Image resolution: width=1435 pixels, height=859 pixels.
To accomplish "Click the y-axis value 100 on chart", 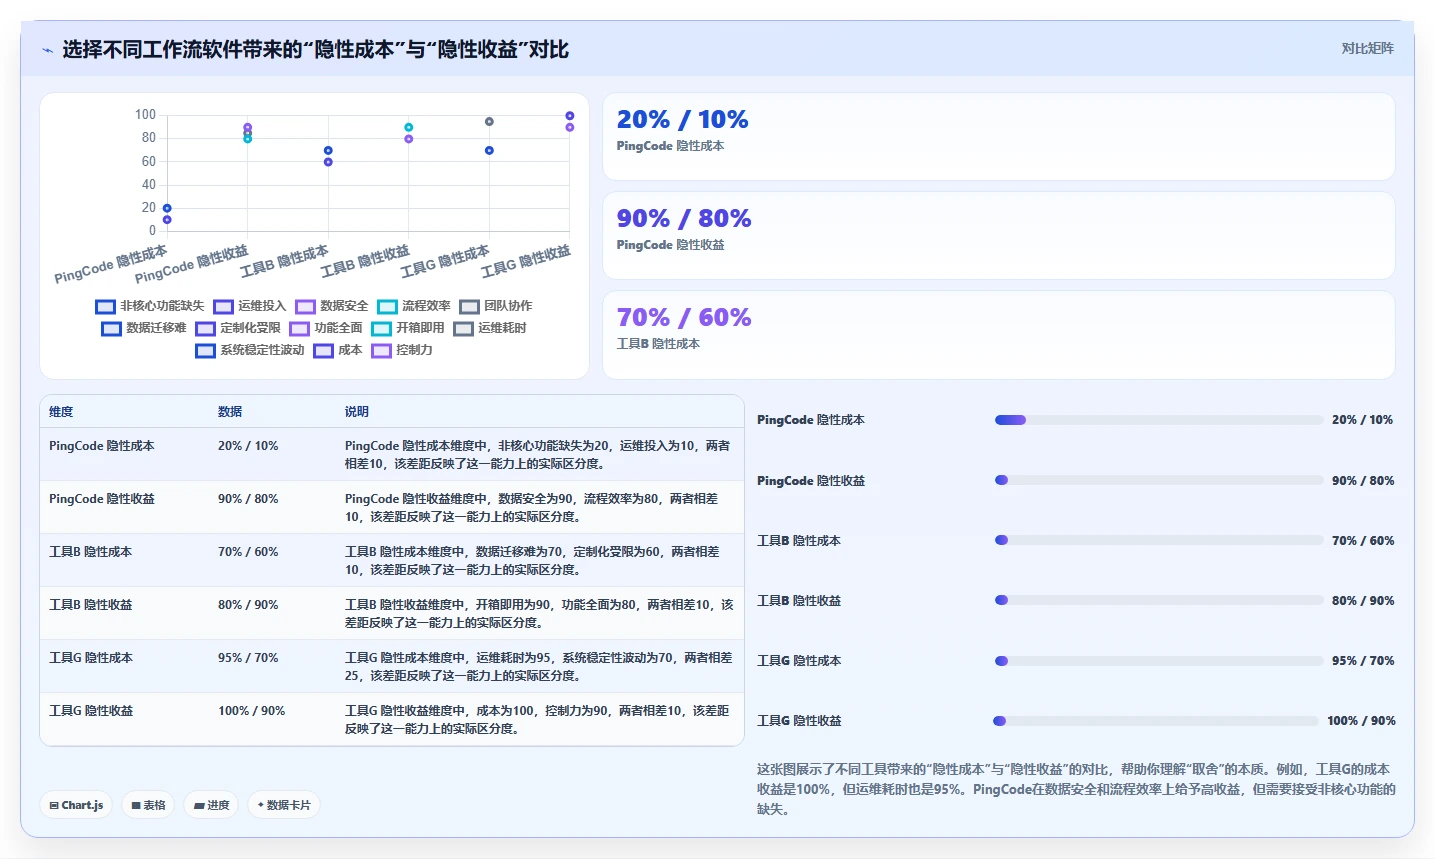I will point(146,115).
